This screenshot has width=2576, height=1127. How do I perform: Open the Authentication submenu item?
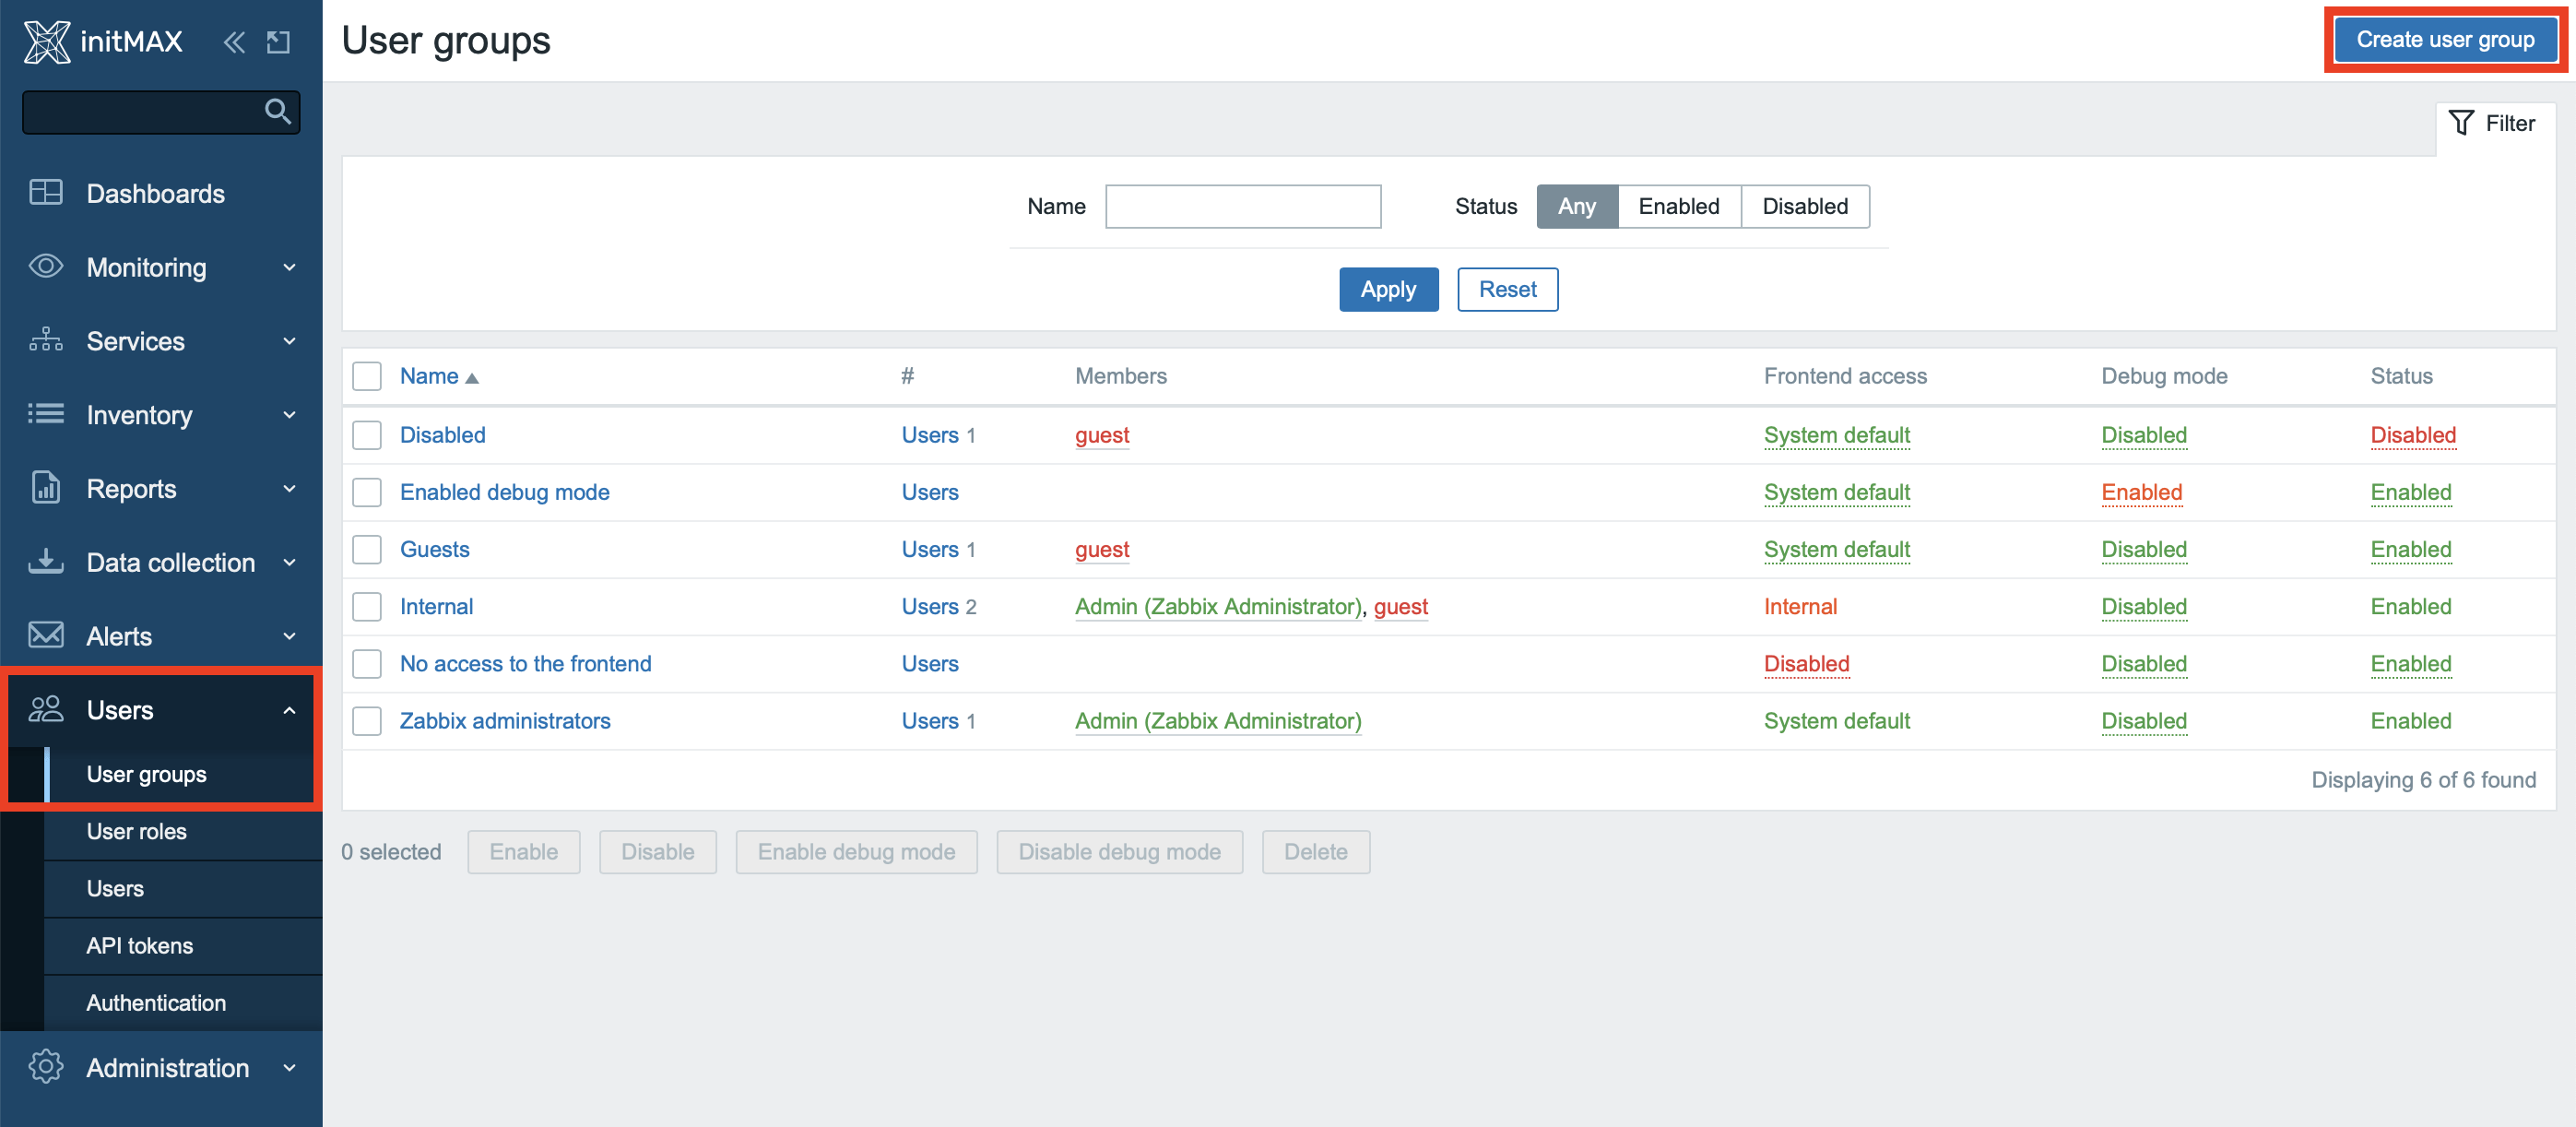point(156,1002)
